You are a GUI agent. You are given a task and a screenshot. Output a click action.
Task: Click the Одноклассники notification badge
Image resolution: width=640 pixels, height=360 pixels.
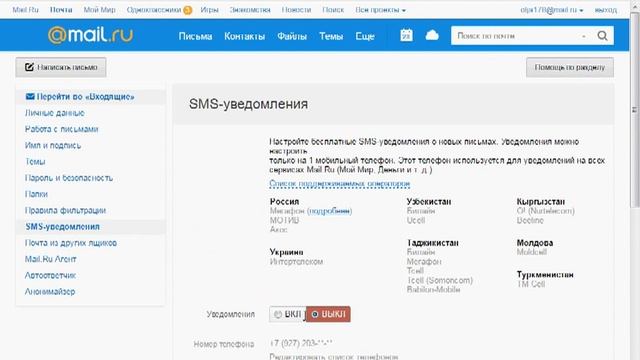[x=187, y=10]
